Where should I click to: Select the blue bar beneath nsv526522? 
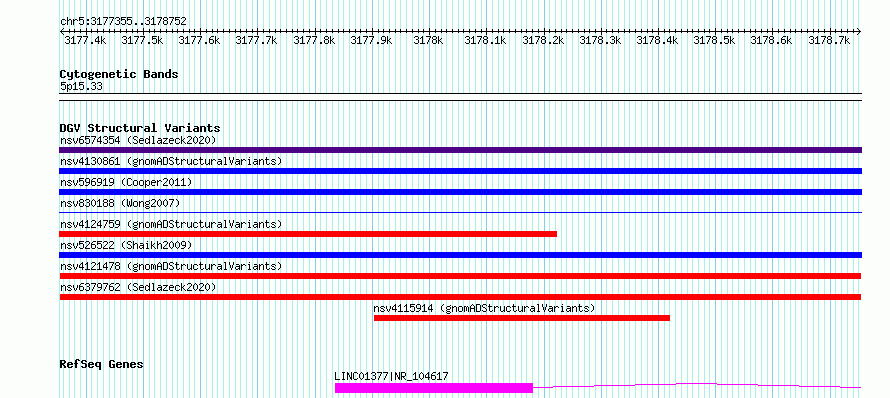[460, 255]
